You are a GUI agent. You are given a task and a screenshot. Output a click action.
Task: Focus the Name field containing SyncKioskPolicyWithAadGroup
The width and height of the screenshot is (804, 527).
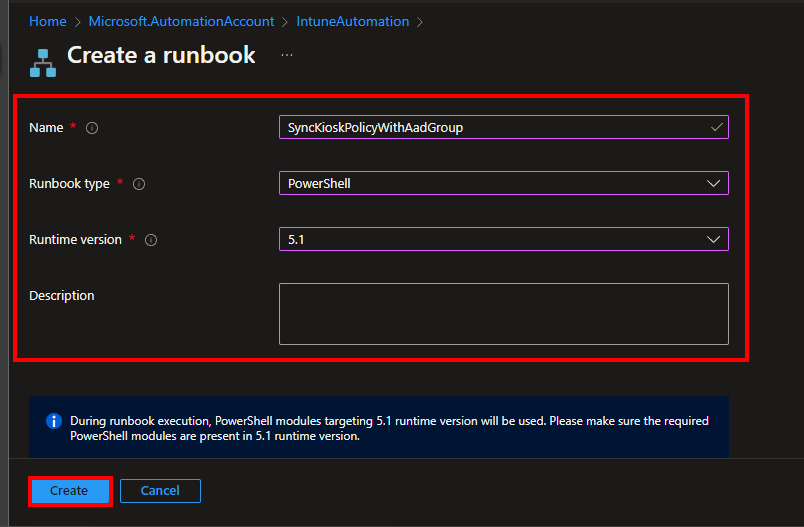pyautogui.click(x=490, y=127)
